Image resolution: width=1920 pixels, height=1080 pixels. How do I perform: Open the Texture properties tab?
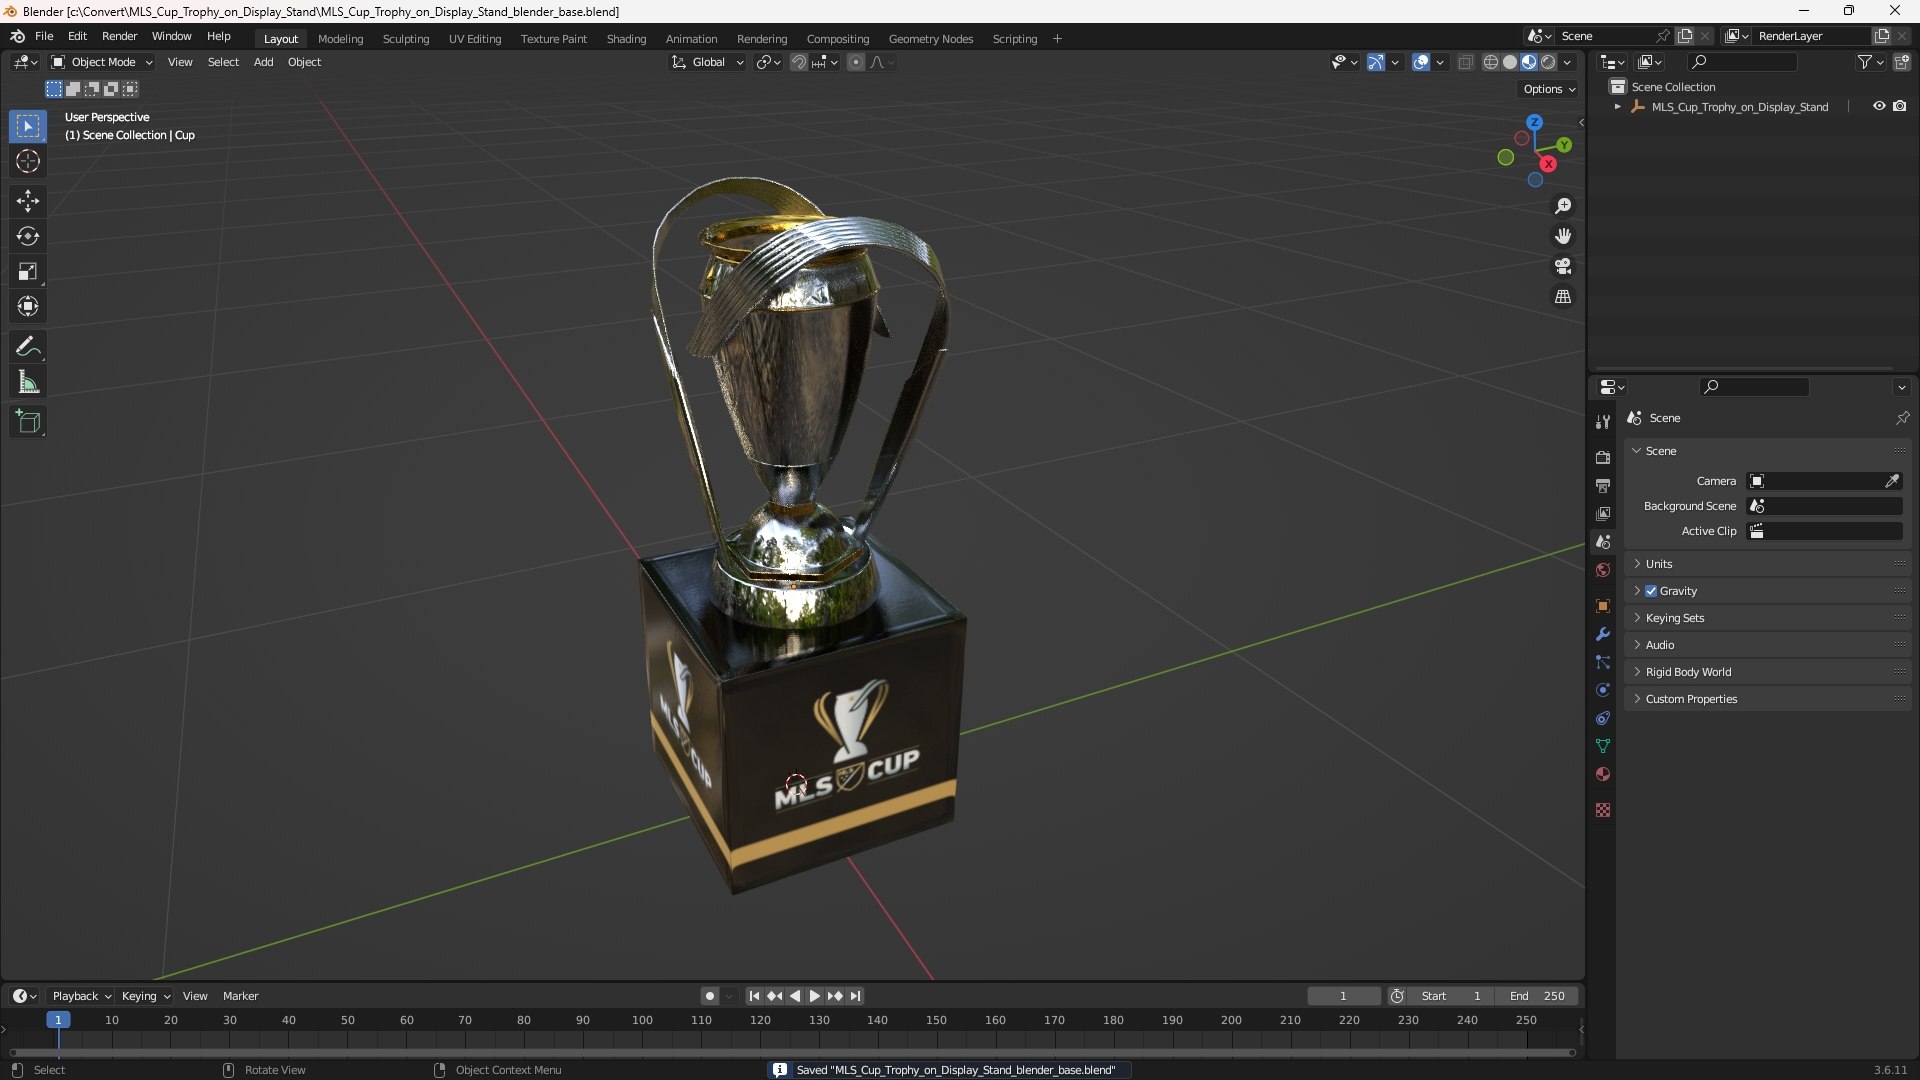tap(1603, 810)
